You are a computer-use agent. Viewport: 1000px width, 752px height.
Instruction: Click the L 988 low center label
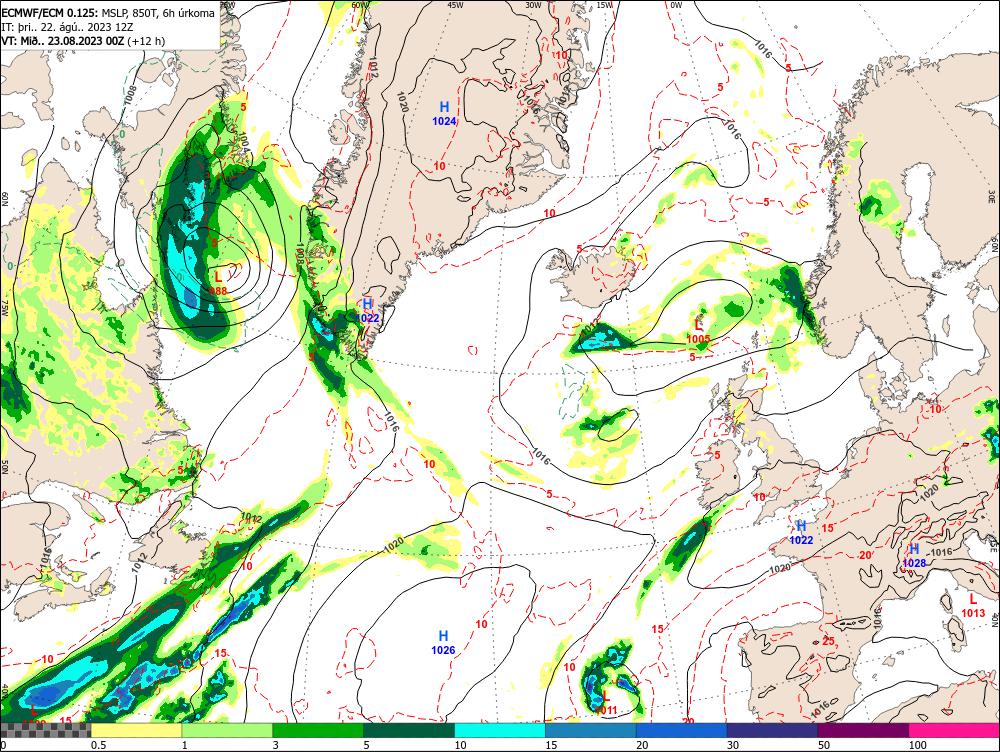[218, 283]
